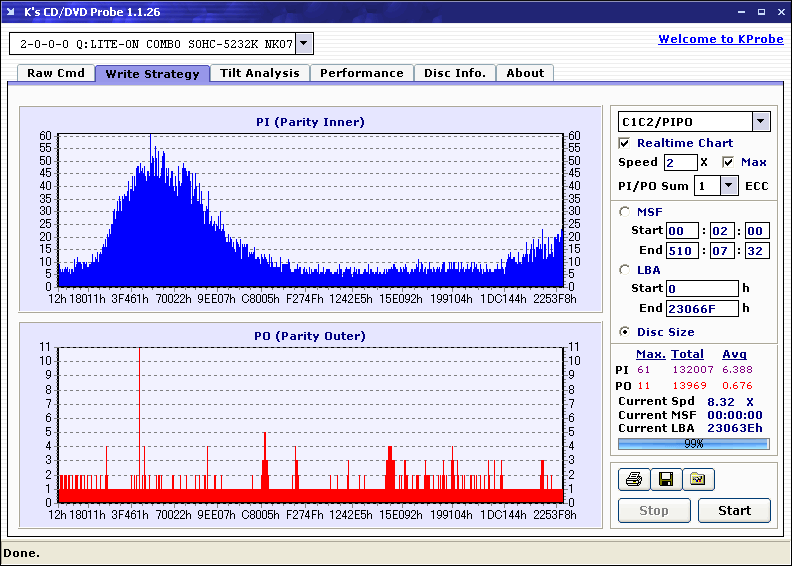Select the MSF radio button
This screenshot has width=792, height=566.
point(625,211)
